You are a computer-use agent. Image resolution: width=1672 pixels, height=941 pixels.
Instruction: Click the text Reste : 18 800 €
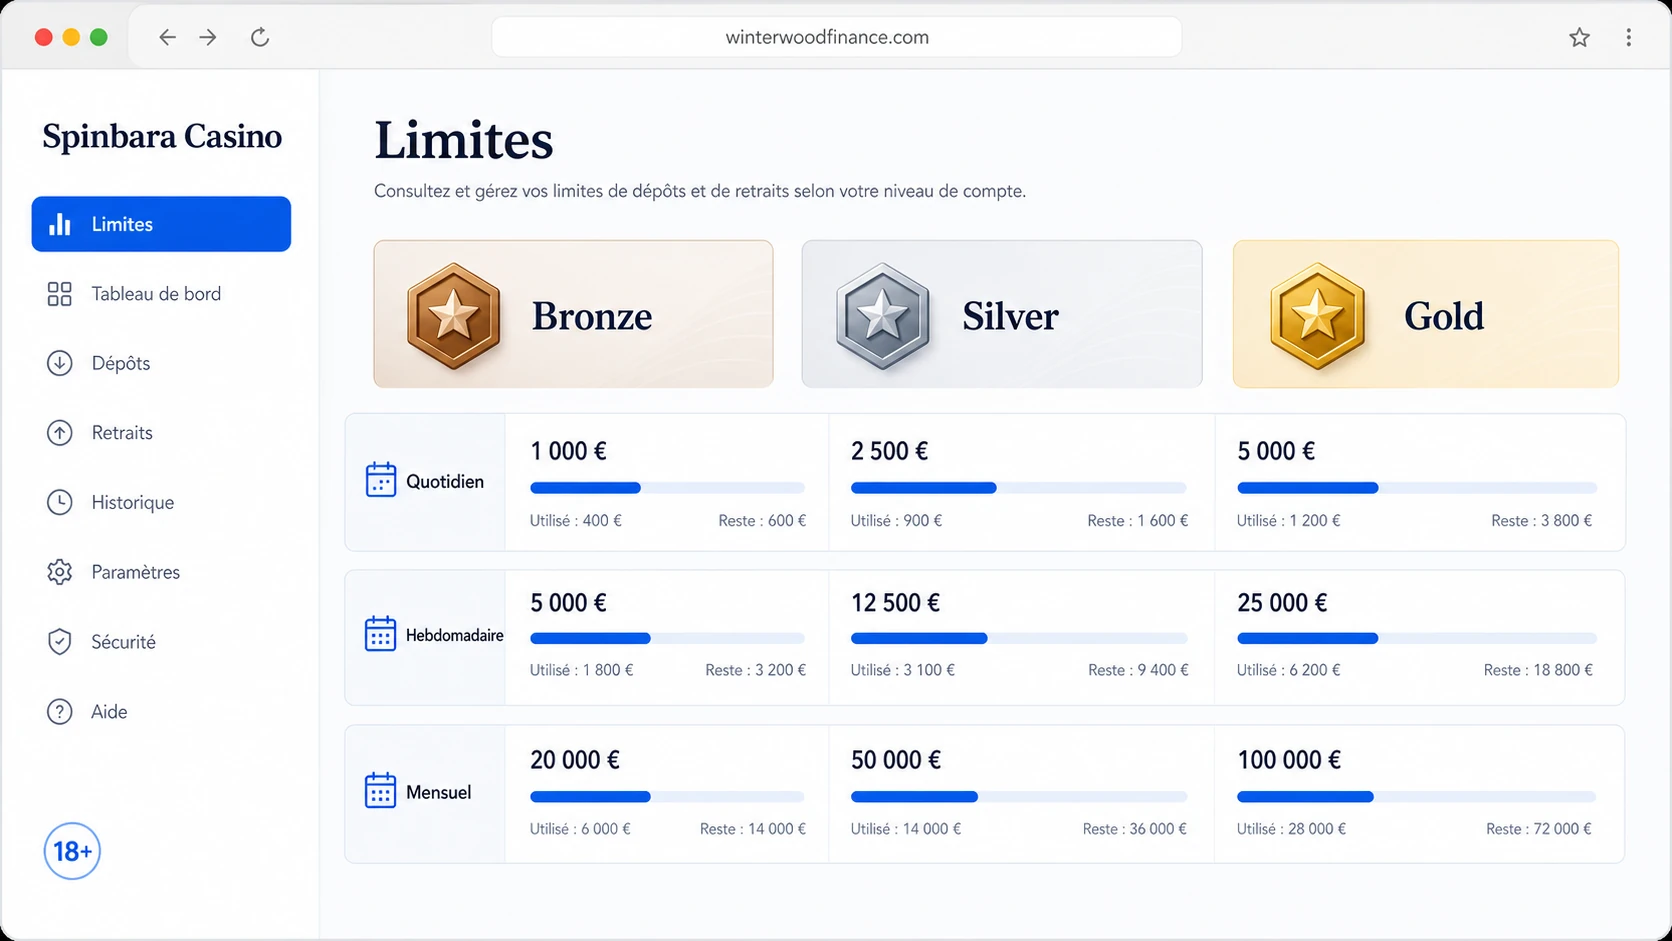[1538, 670]
